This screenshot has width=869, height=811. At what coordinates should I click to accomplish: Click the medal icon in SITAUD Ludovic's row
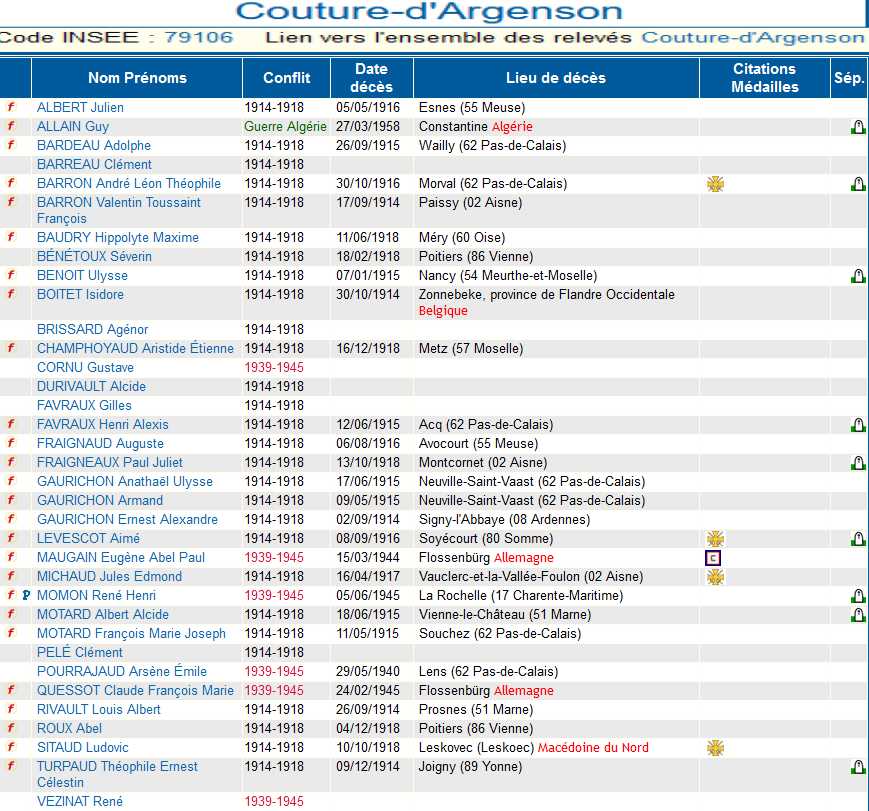point(715,748)
